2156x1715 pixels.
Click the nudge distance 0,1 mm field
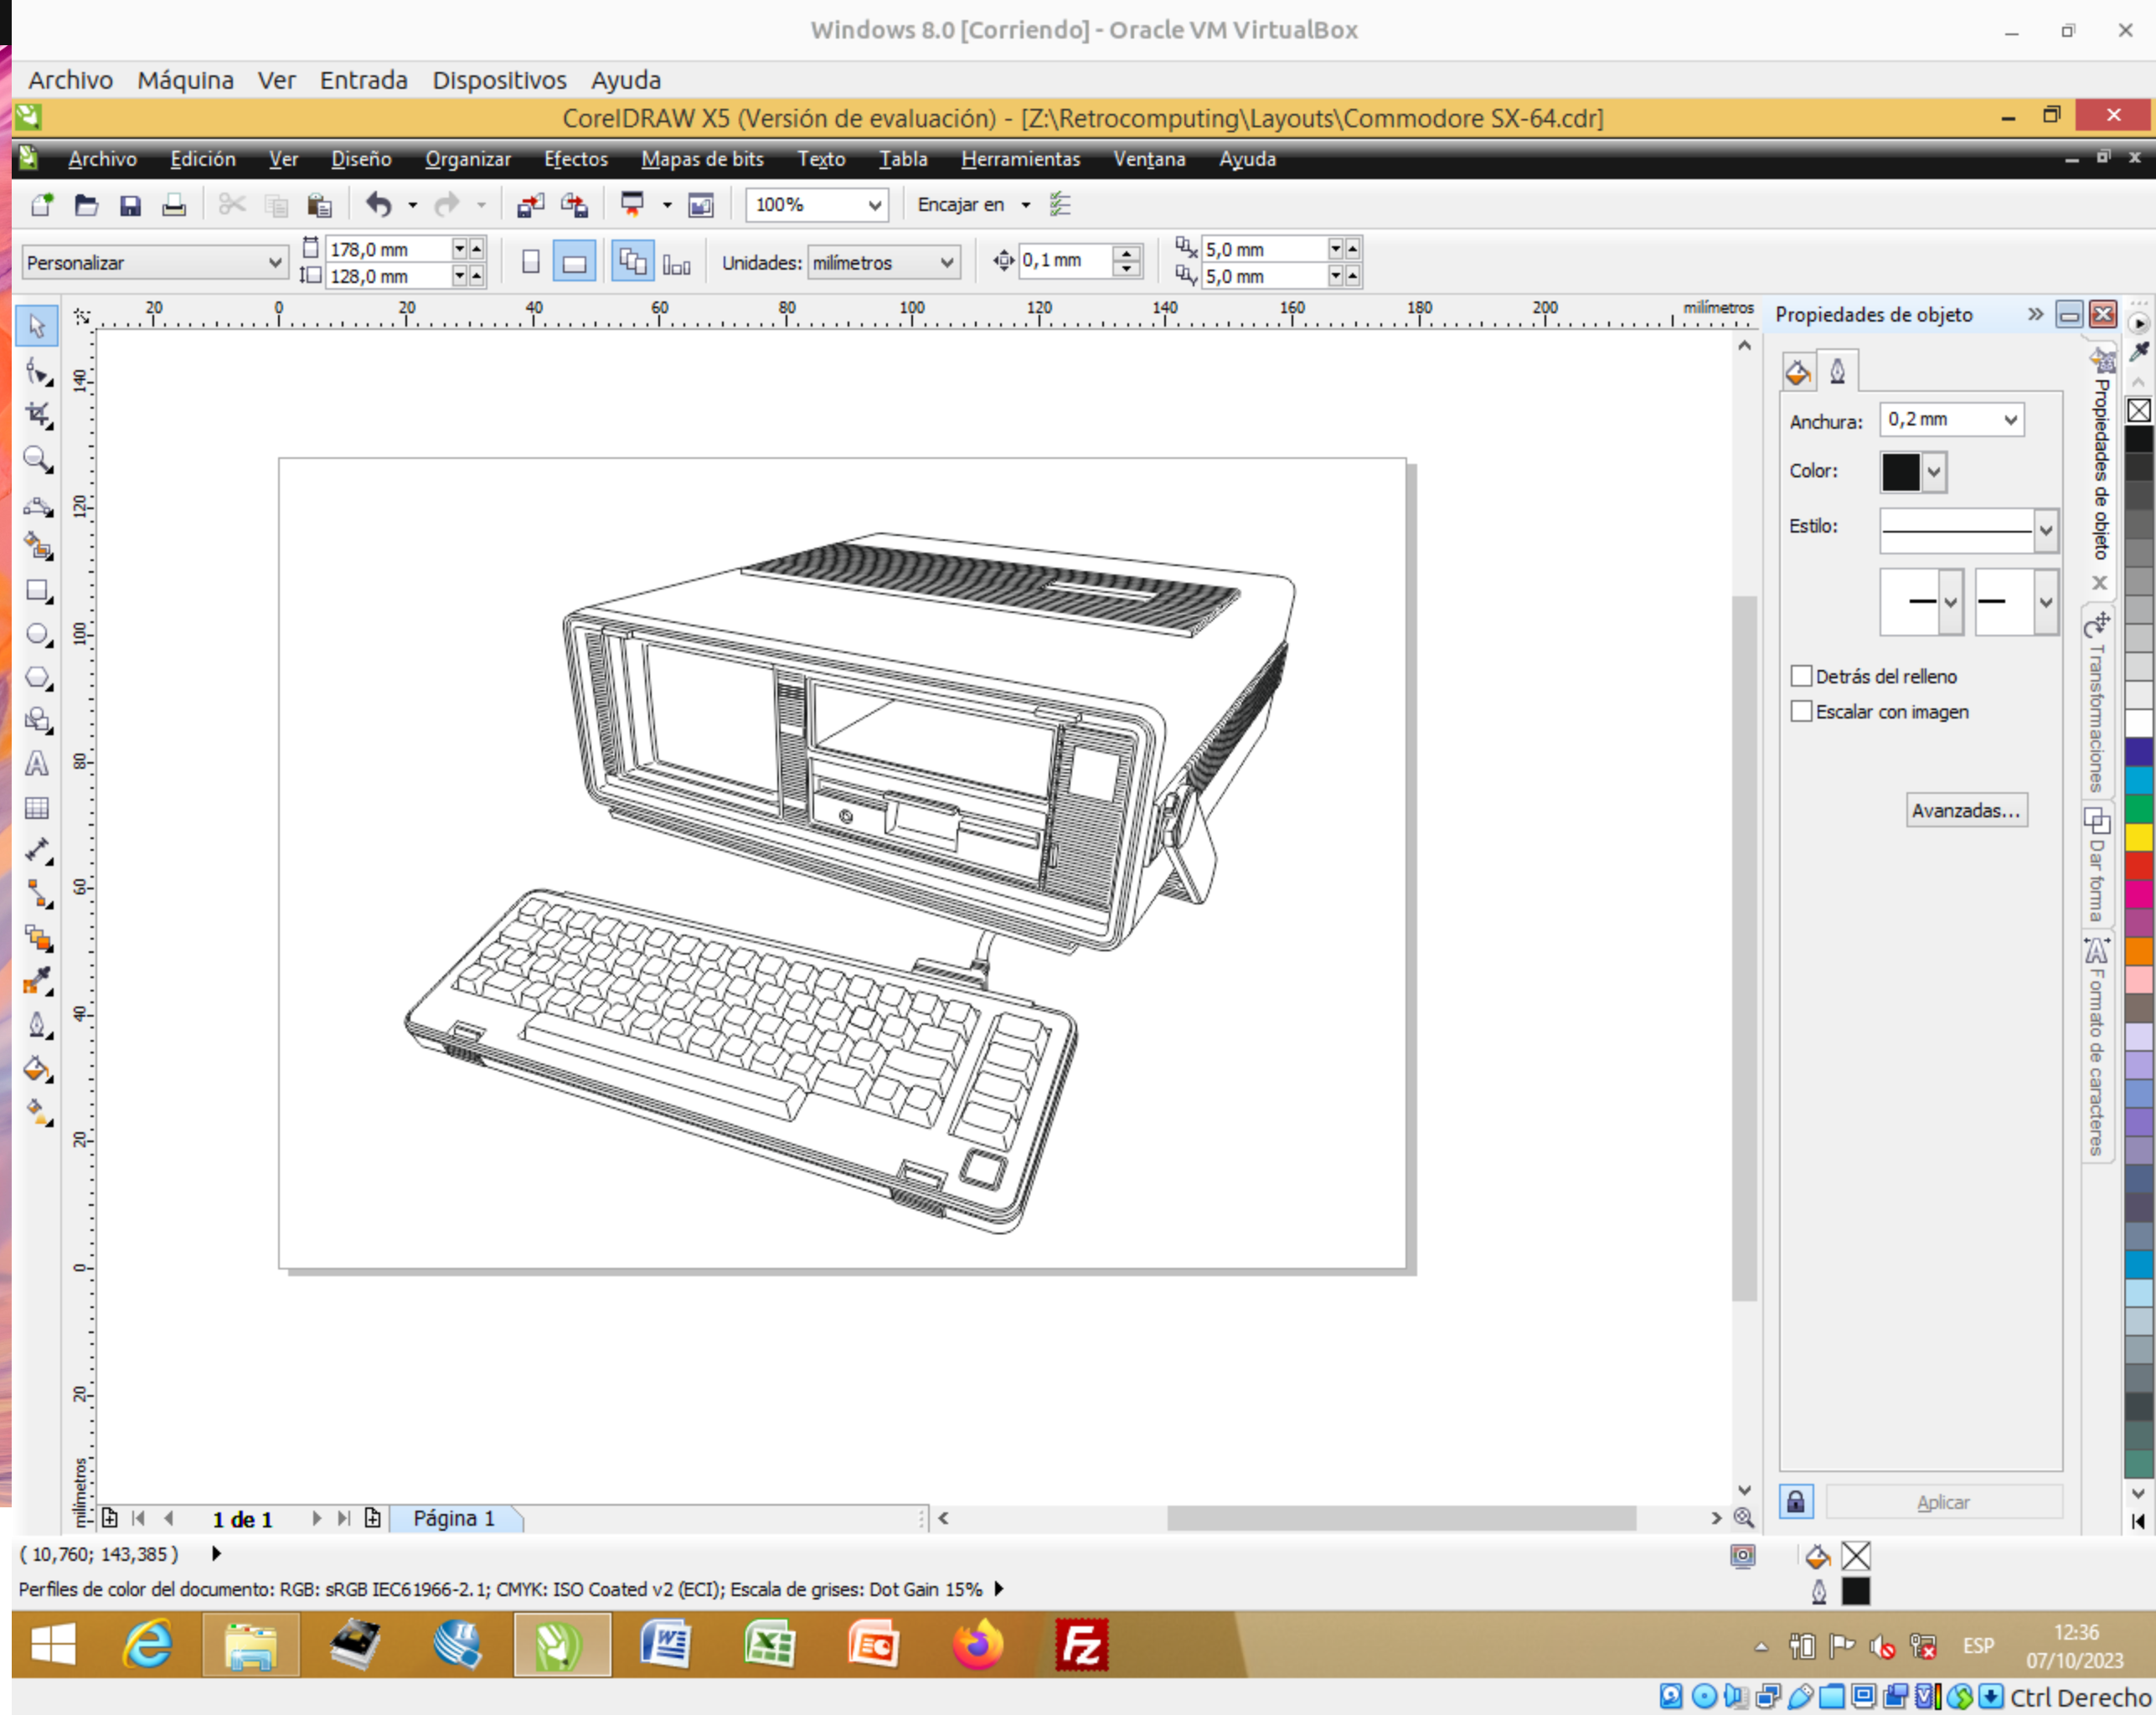1066,260
